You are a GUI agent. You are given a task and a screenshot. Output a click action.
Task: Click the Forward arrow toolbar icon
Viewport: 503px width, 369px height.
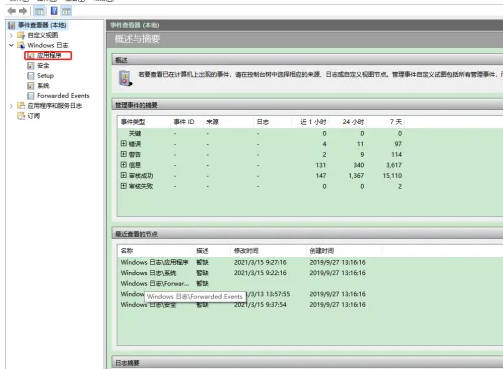click(x=23, y=11)
